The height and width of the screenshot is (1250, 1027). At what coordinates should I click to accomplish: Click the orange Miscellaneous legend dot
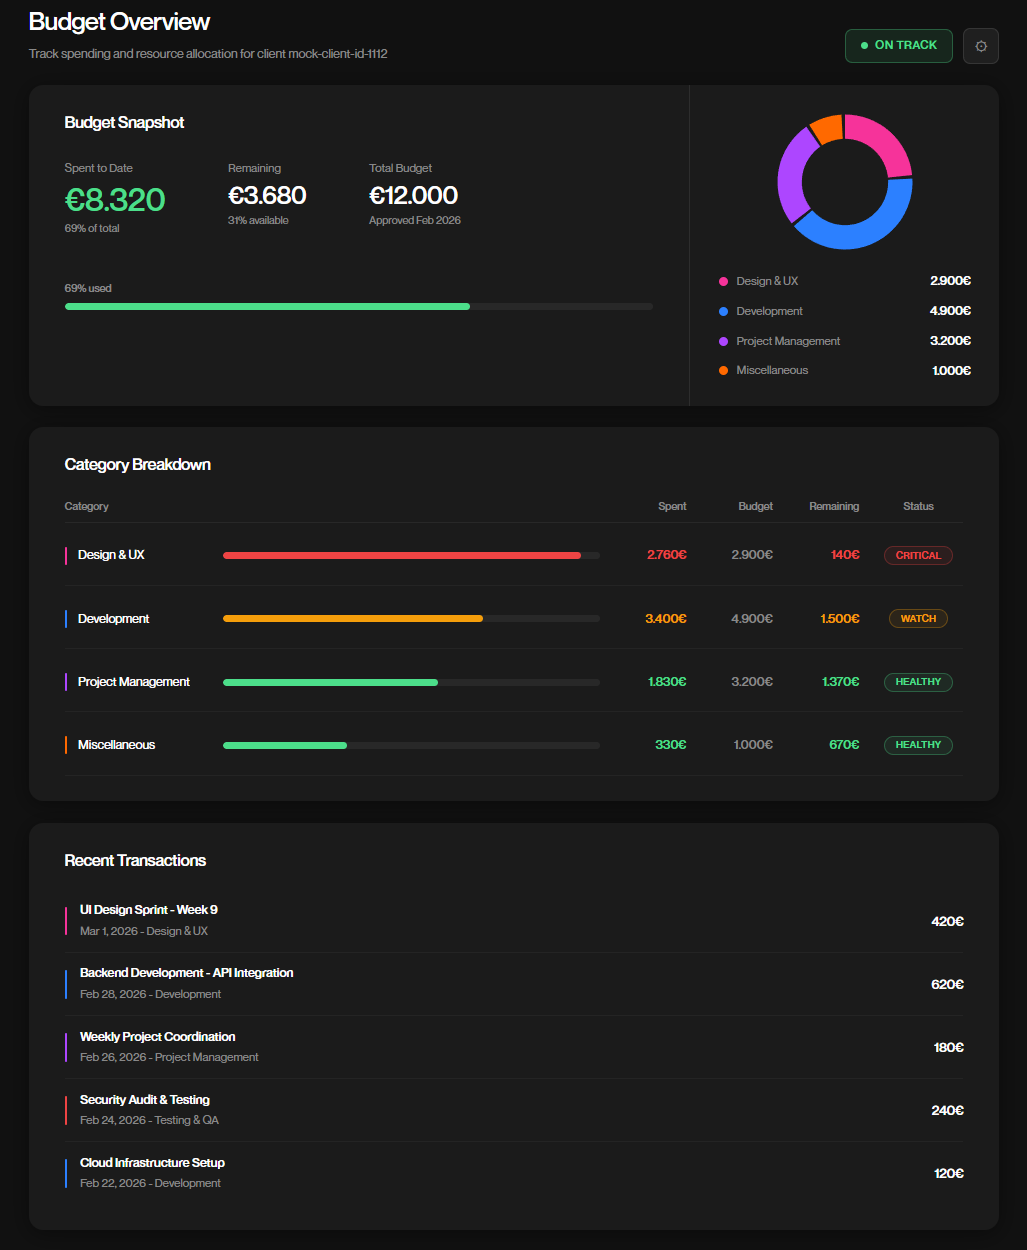click(723, 370)
